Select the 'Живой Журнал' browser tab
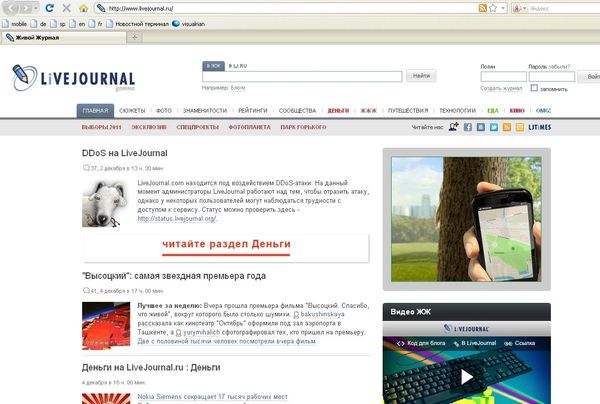This screenshot has height=404, width=600. point(64,37)
